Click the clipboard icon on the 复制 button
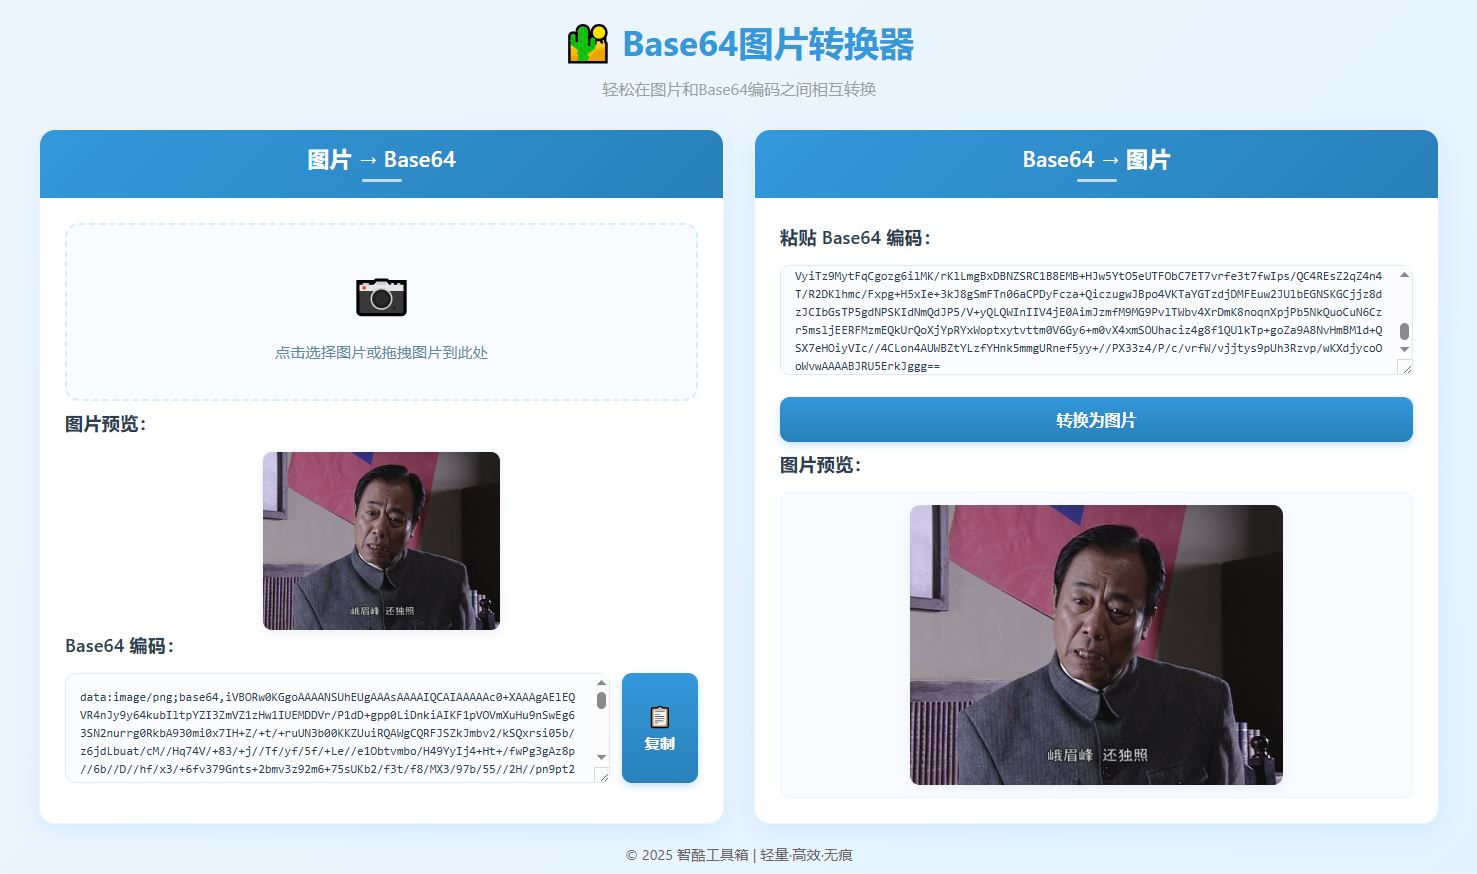 (x=660, y=717)
